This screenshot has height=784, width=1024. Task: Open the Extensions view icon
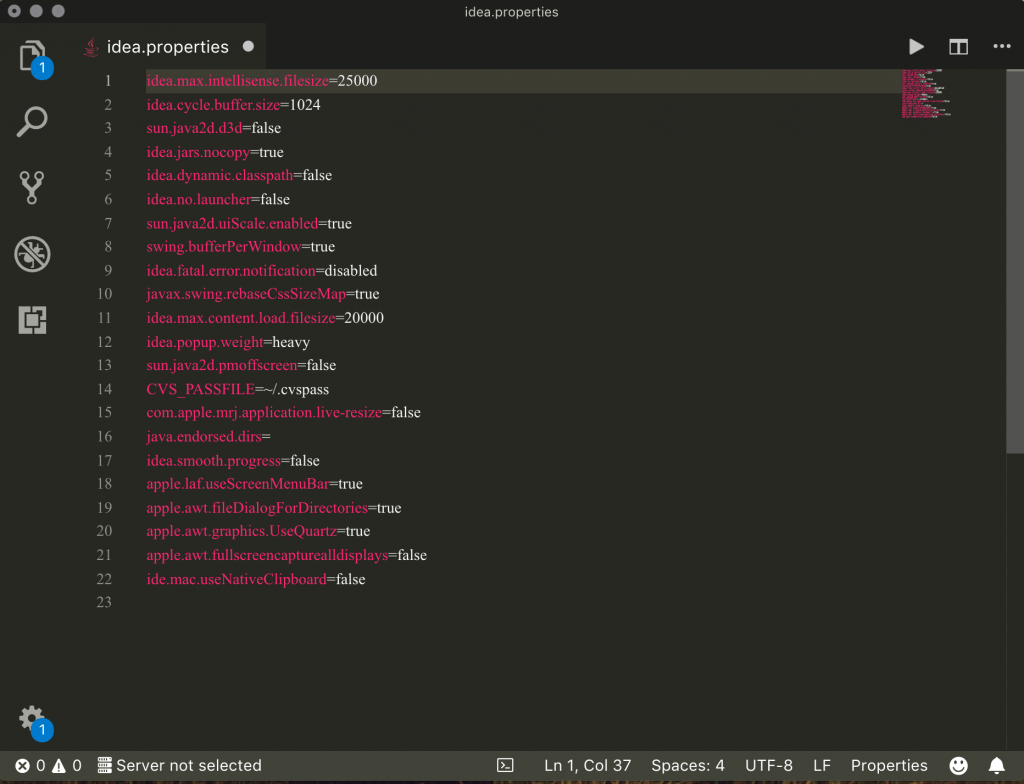click(32, 320)
